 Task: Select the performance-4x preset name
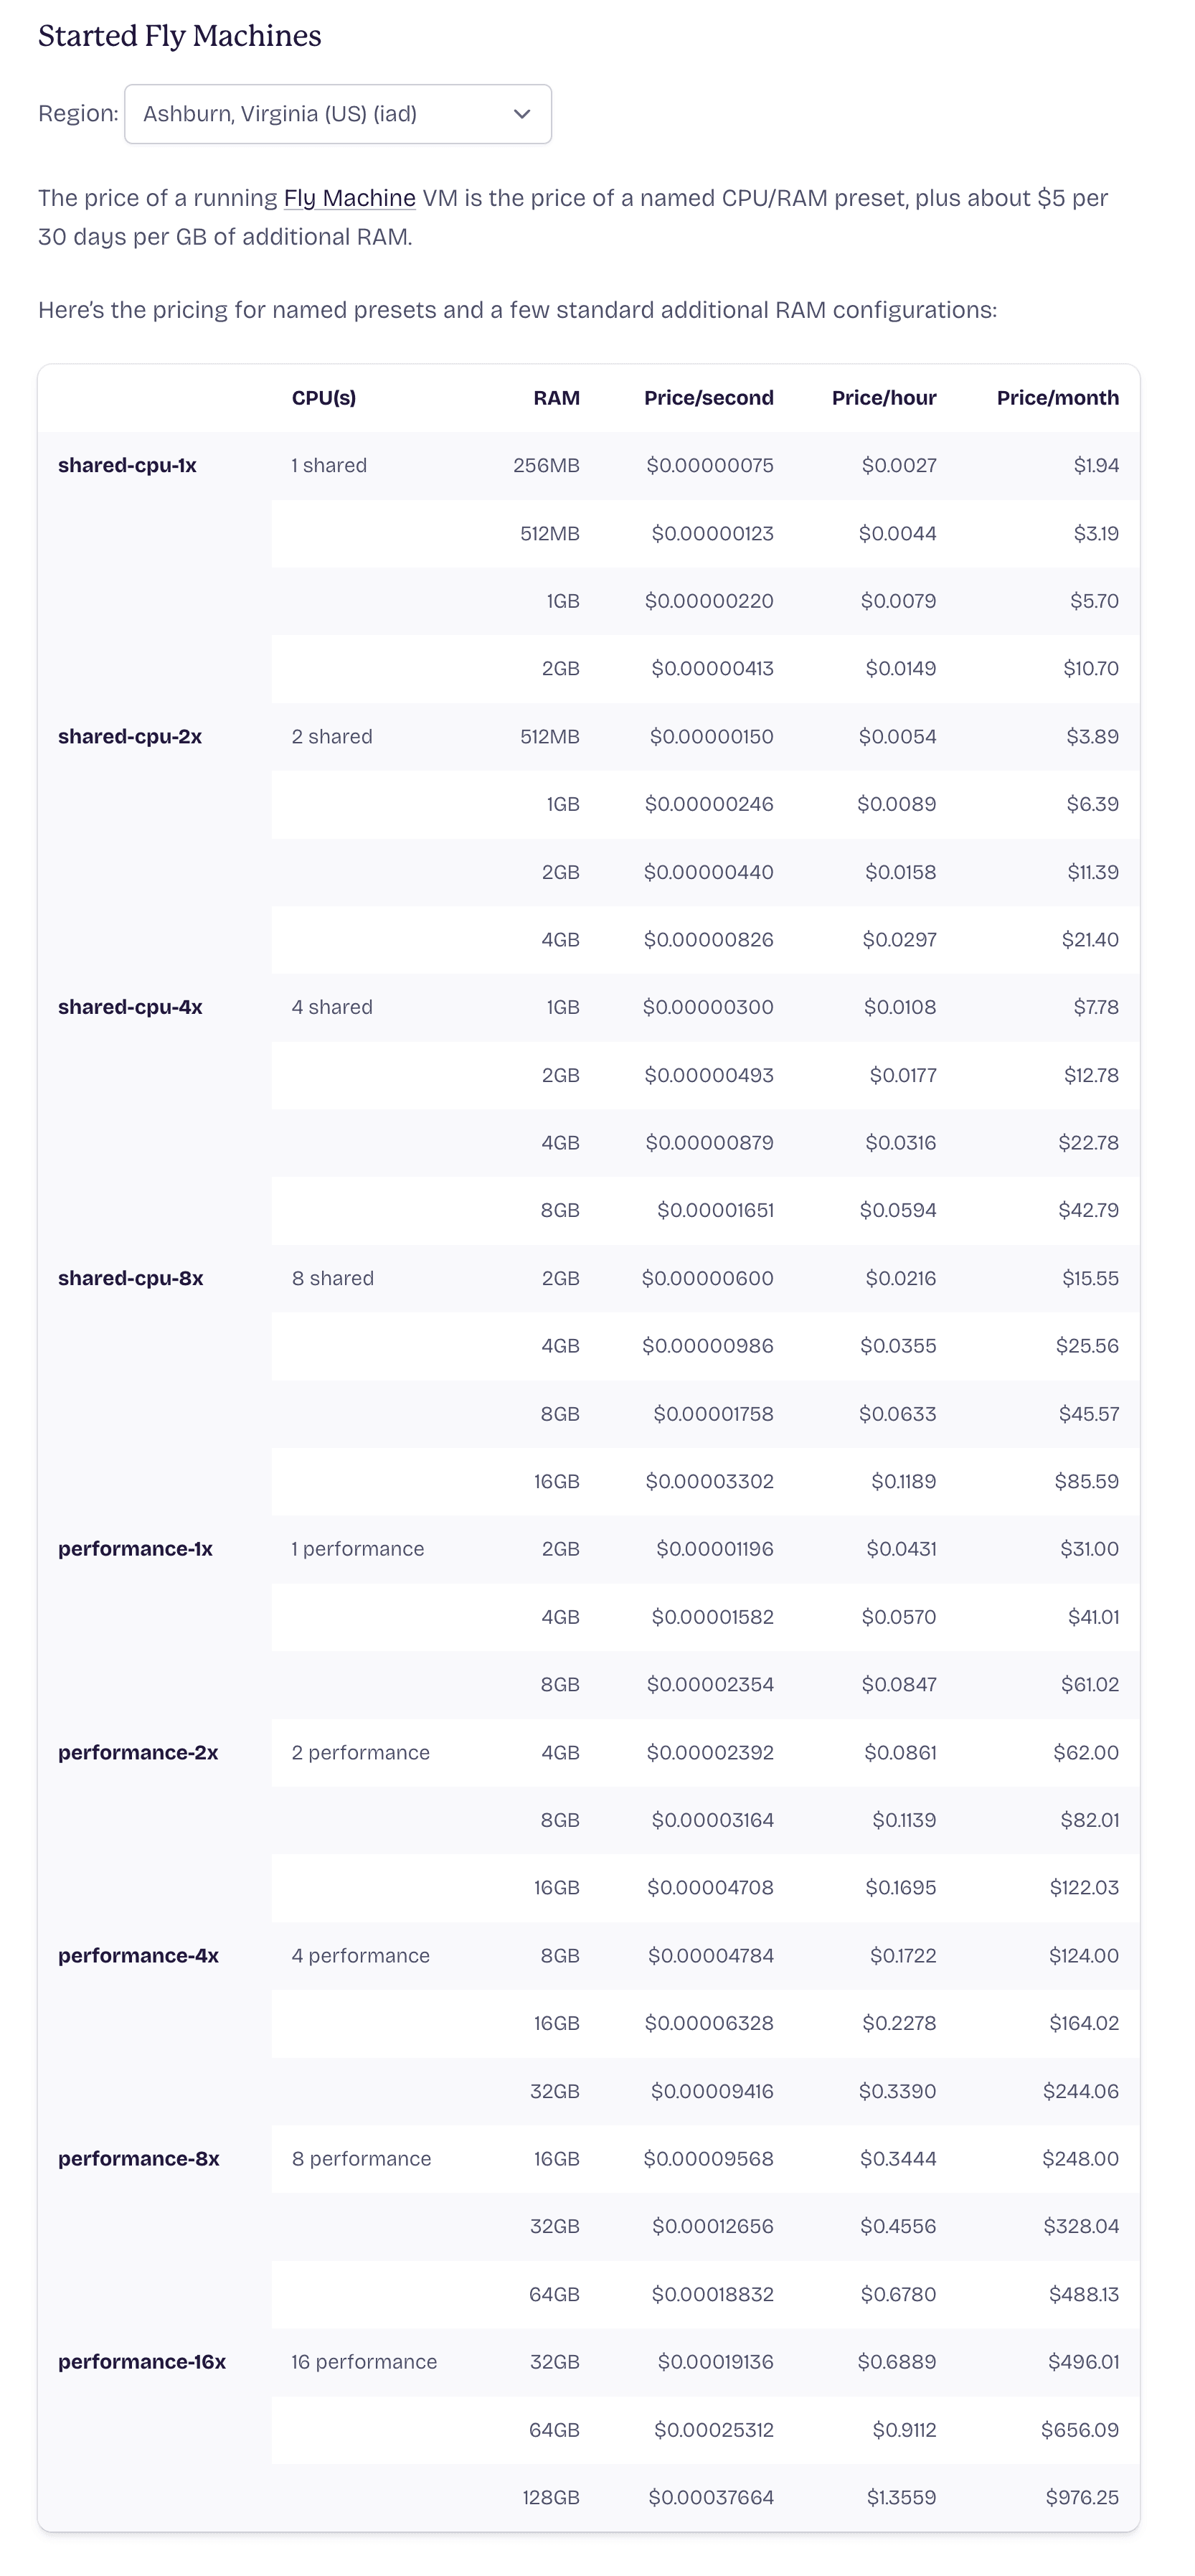[x=138, y=1955]
